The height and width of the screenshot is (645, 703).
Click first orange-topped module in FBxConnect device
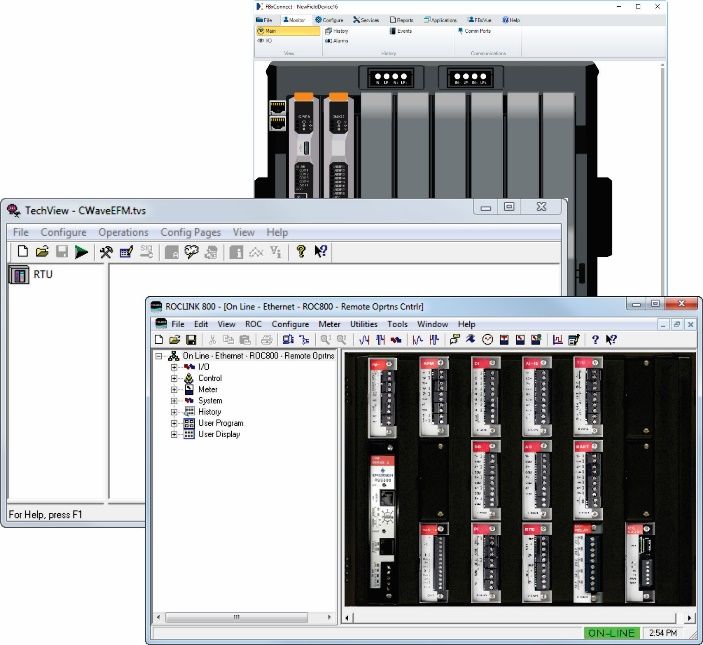tap(304, 146)
